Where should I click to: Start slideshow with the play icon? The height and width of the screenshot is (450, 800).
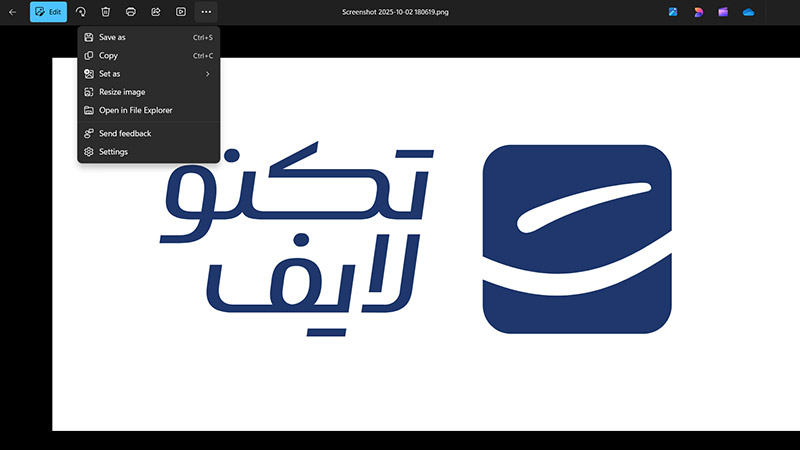point(181,12)
